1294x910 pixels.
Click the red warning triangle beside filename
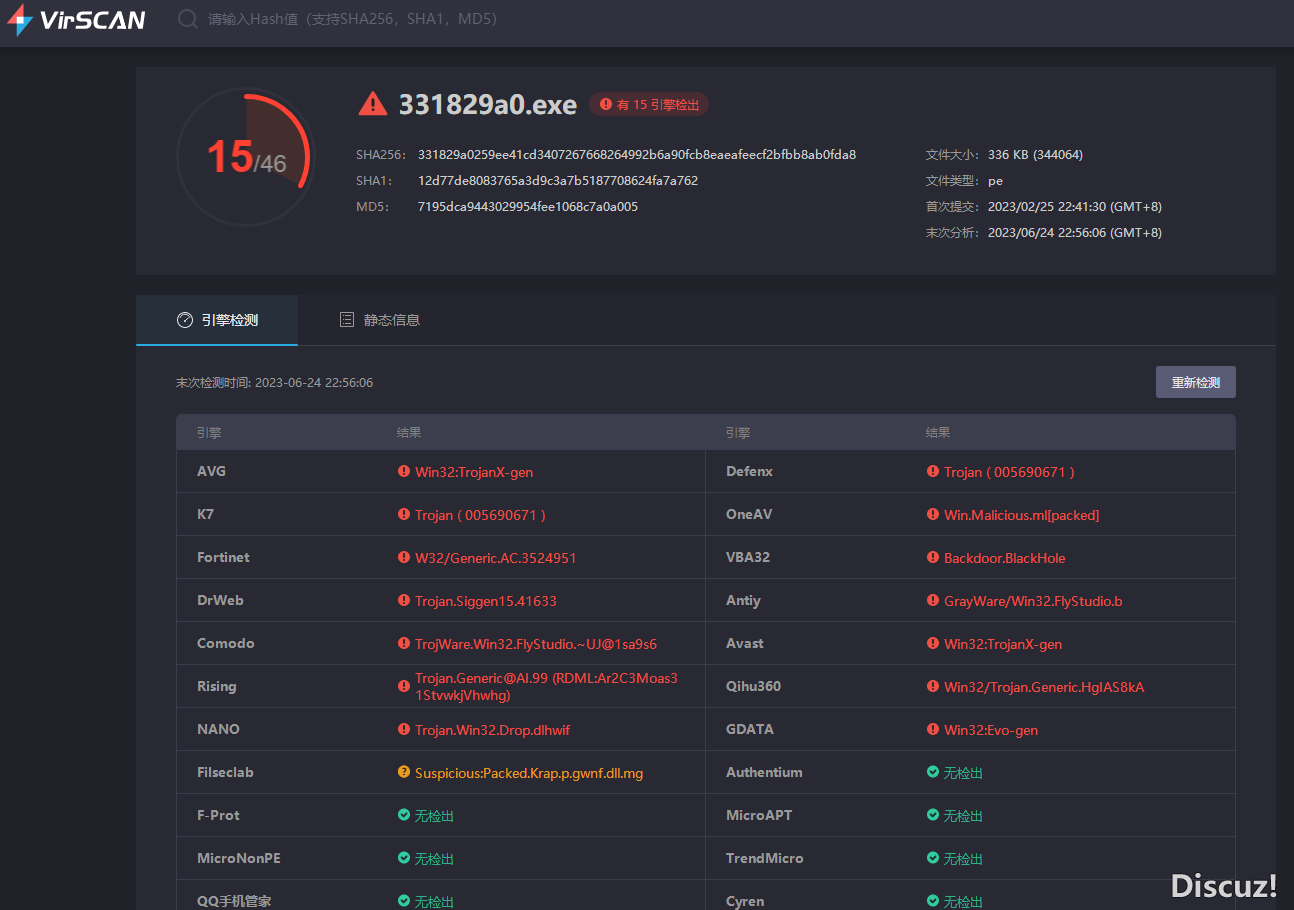point(372,104)
